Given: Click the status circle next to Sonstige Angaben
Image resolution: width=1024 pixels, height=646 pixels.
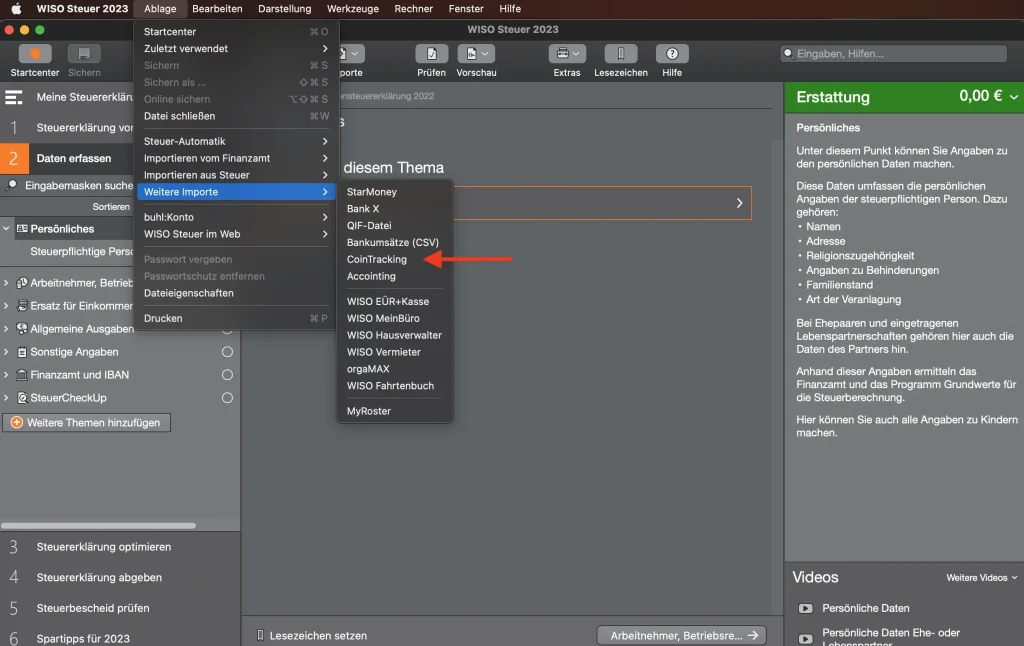Looking at the screenshot, I should pos(227,352).
